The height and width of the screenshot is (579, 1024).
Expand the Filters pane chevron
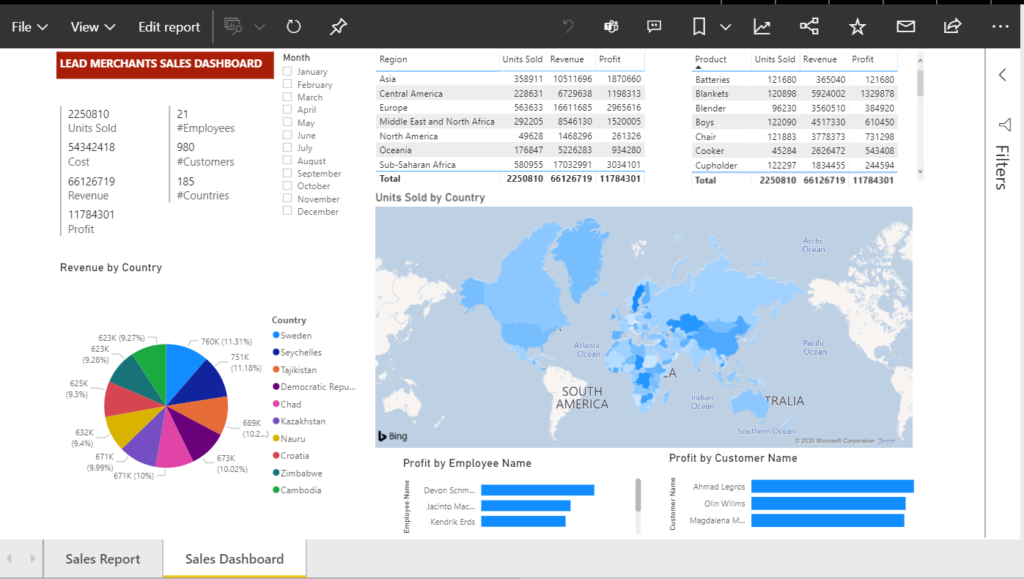[x=1003, y=75]
